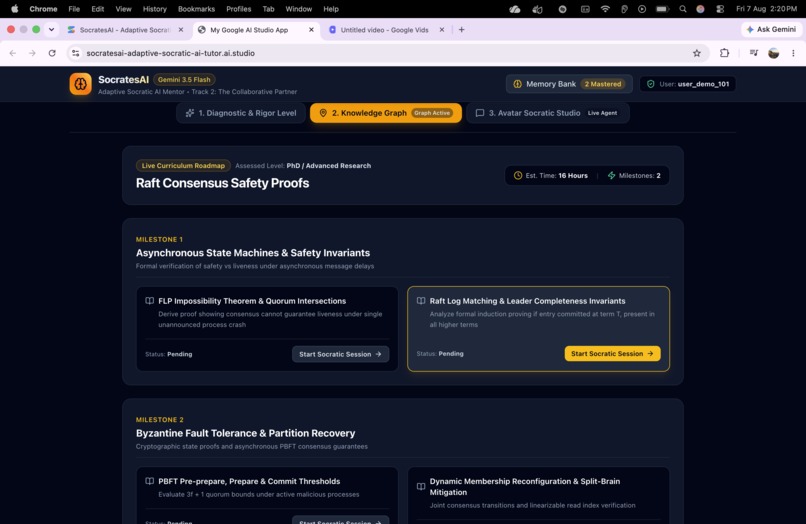Screen dimensions: 806x524
Task: Switch to 1. Diagnostic & Rigor Level tab
Action: pyautogui.click(x=241, y=113)
